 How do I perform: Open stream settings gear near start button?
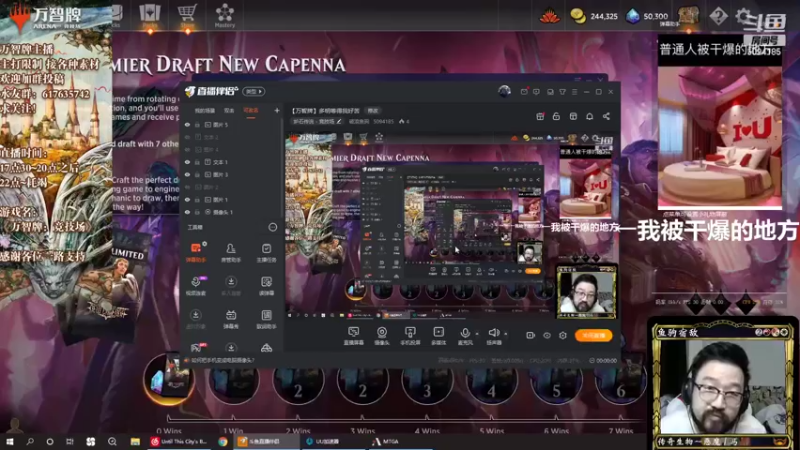click(563, 335)
